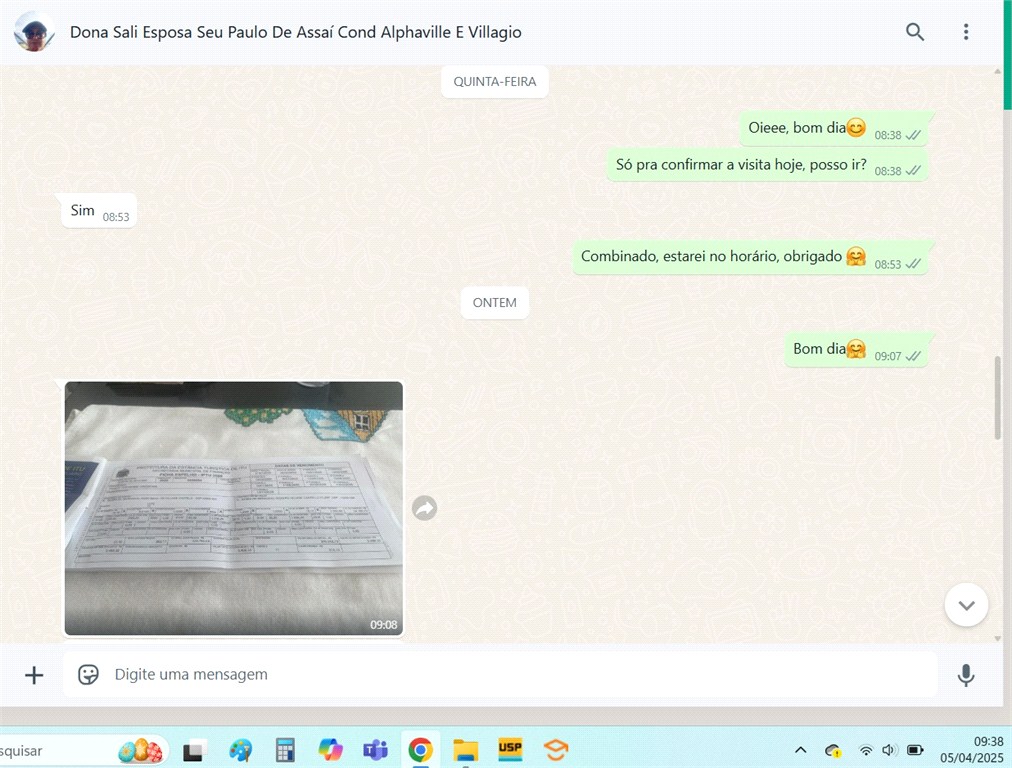The height and width of the screenshot is (768, 1012).
Task: Click the 09:08 timestamp on photo
Action: [x=383, y=625]
